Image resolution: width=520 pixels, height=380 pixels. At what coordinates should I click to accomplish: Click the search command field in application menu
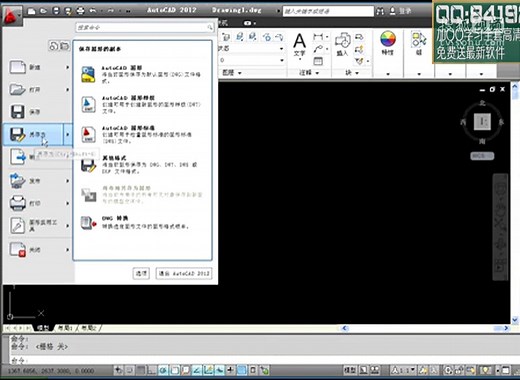pyautogui.click(x=145, y=27)
